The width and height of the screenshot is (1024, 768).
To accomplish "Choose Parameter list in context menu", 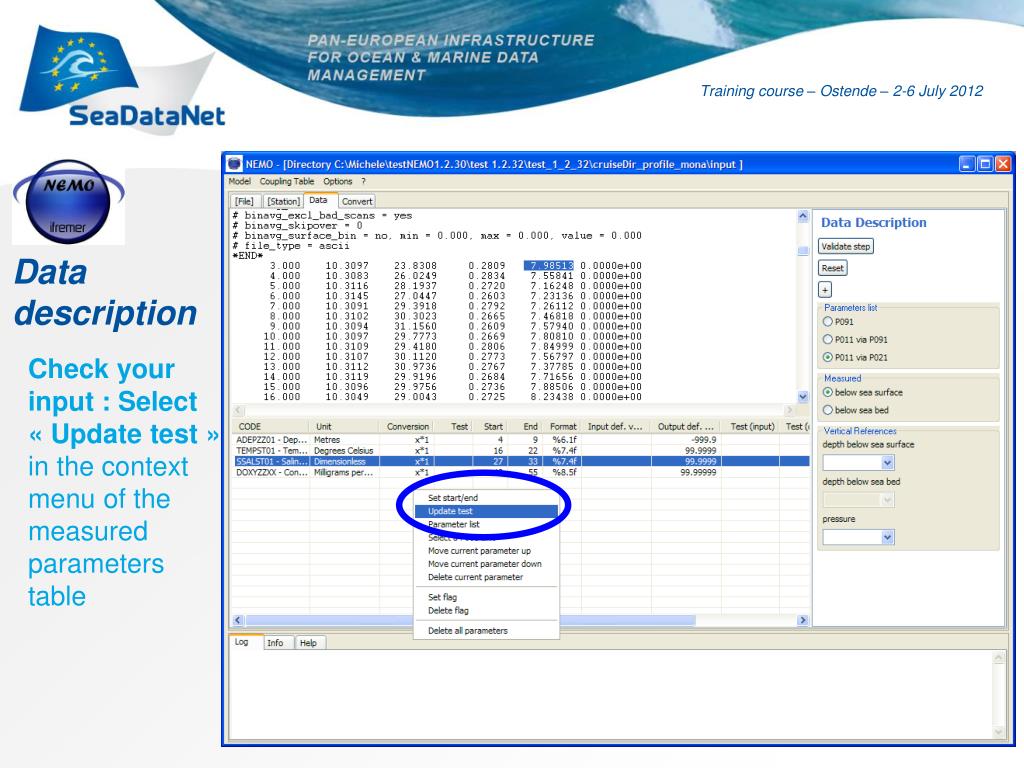I will (x=486, y=524).
